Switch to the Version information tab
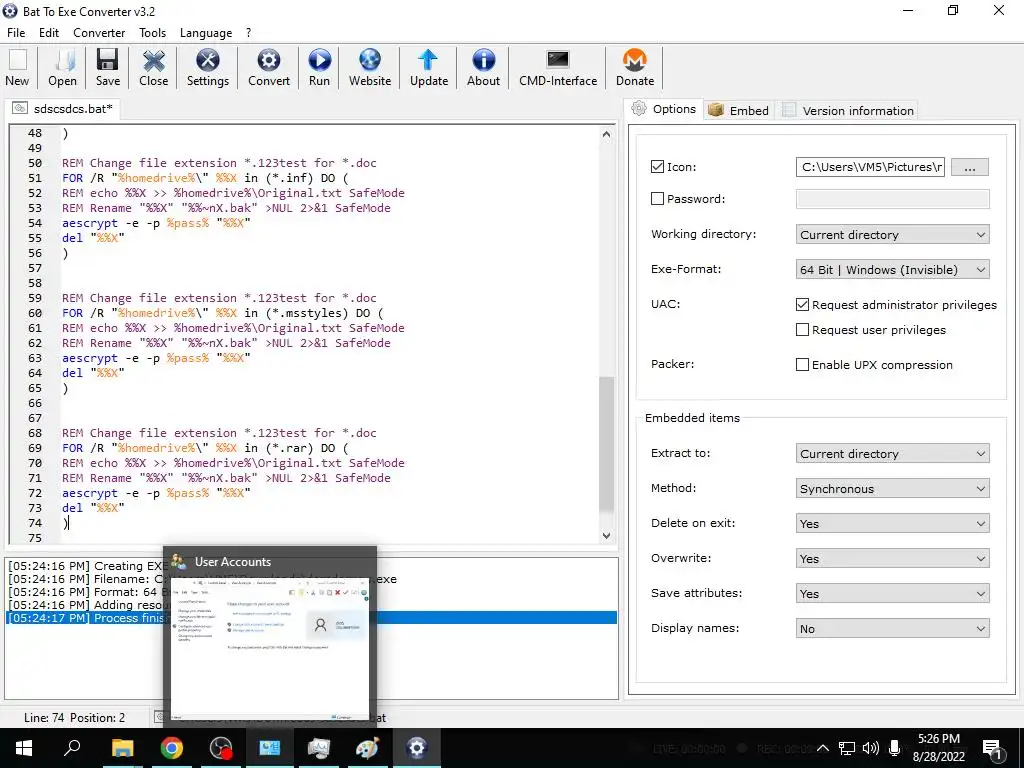This screenshot has height=768, width=1024. click(847, 110)
